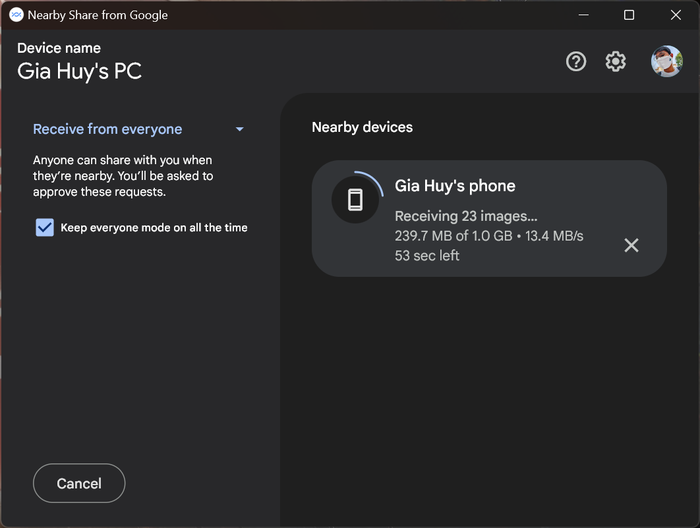Click the Nearby devices heading
The image size is (700, 528).
pos(362,127)
